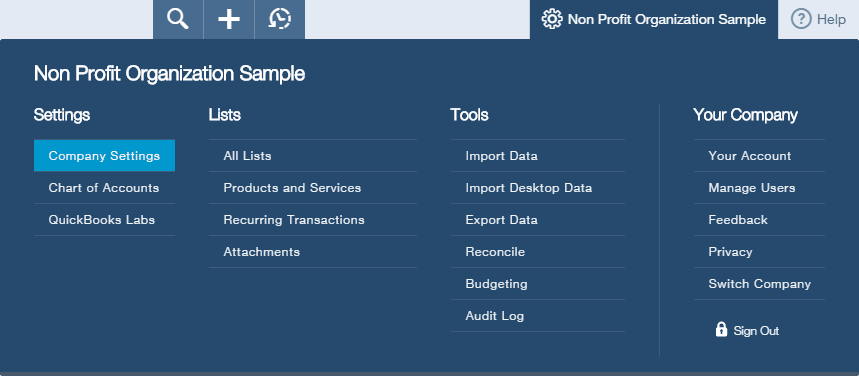The width and height of the screenshot is (859, 376).
Task: Open the magnifier search icon
Action: coord(178,19)
